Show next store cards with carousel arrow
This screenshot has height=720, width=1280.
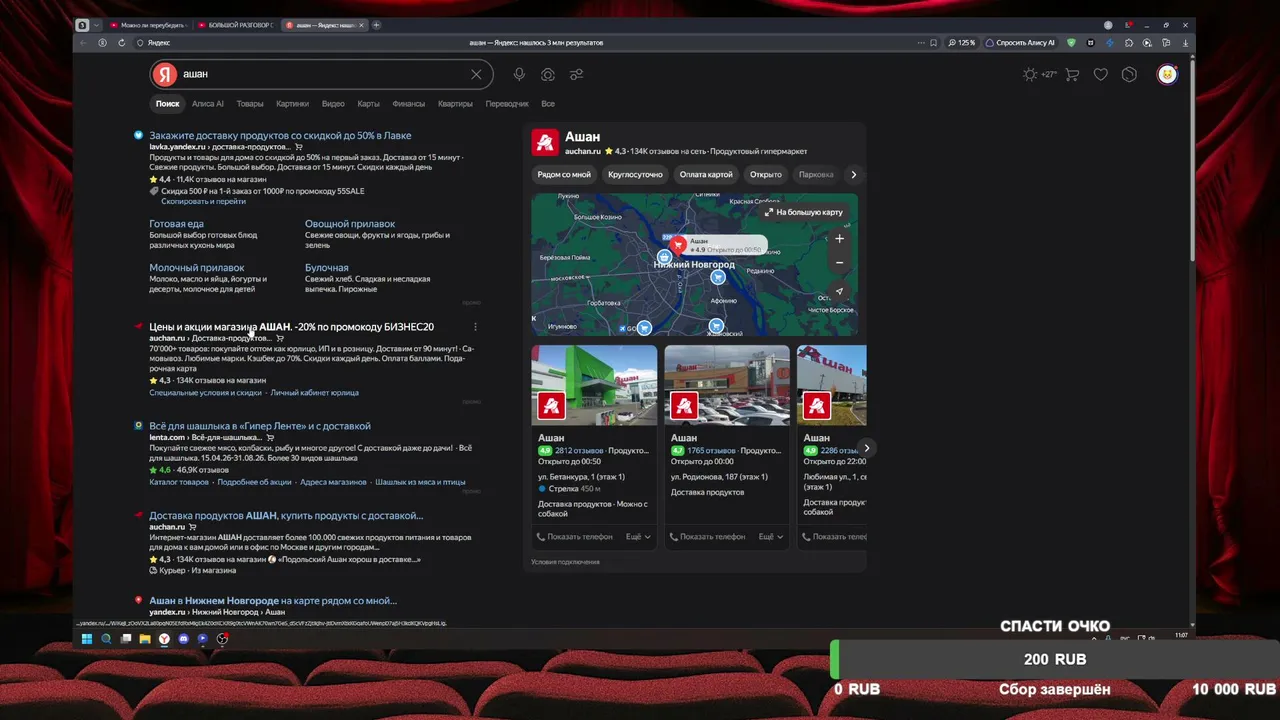[x=866, y=448]
